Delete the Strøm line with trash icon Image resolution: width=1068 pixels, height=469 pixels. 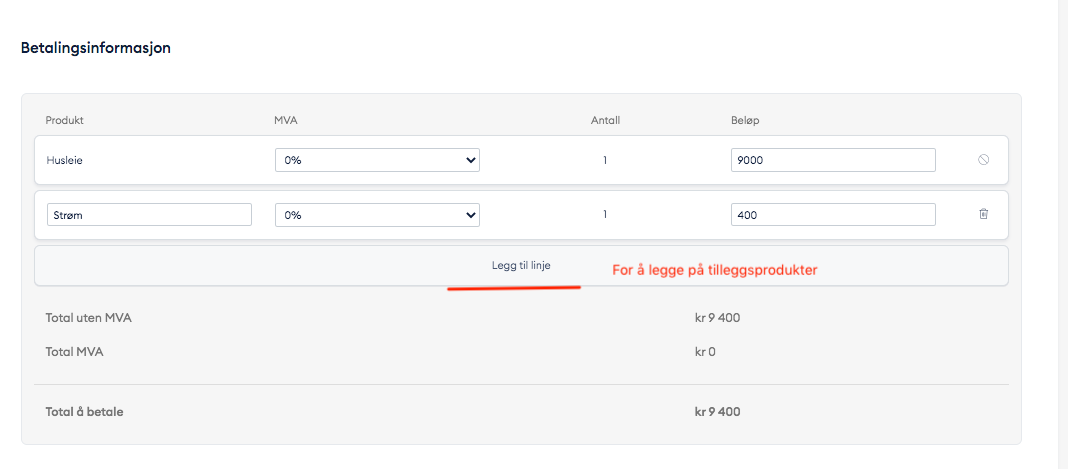[983, 214]
